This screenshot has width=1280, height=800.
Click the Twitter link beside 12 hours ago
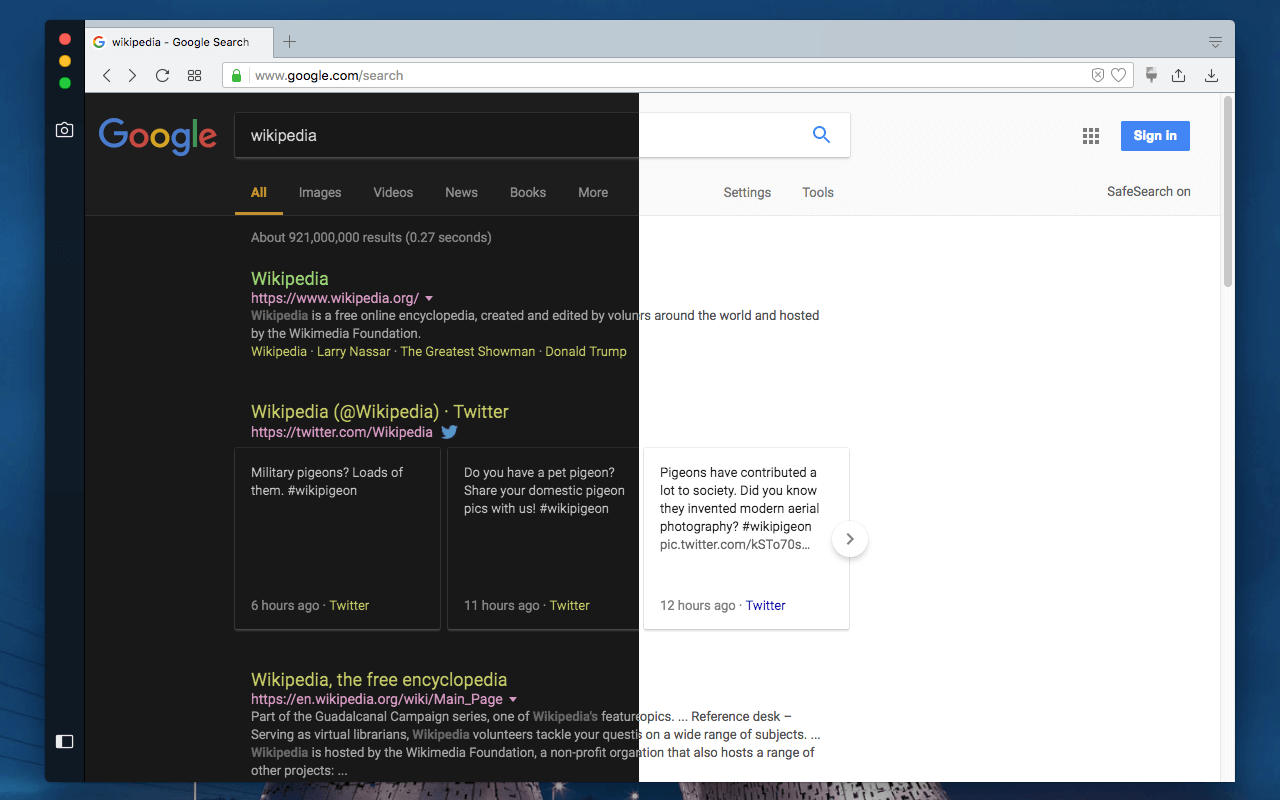coord(766,606)
